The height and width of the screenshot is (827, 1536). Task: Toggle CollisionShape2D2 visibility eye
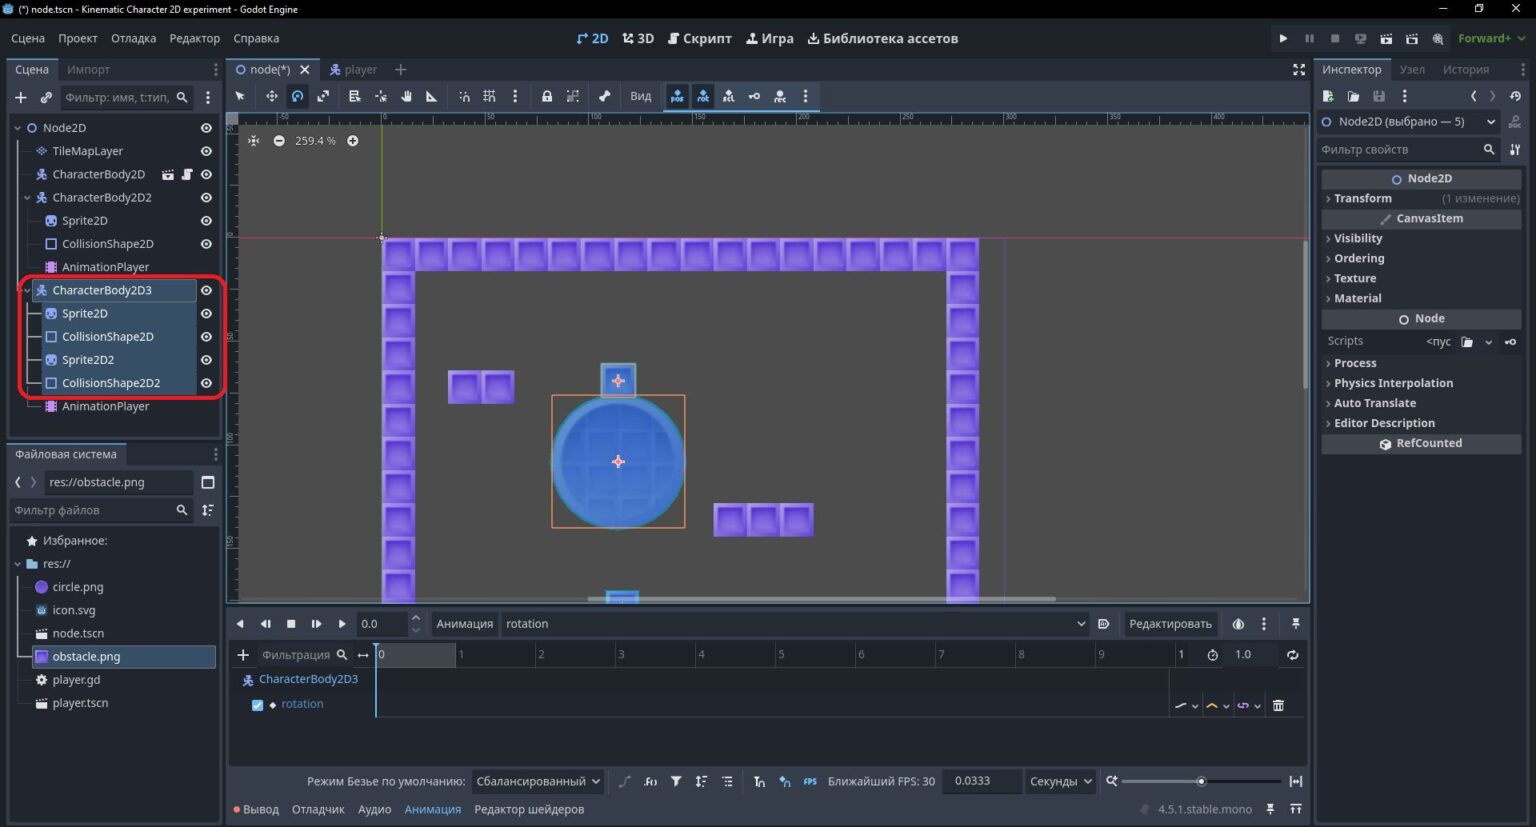tap(206, 383)
